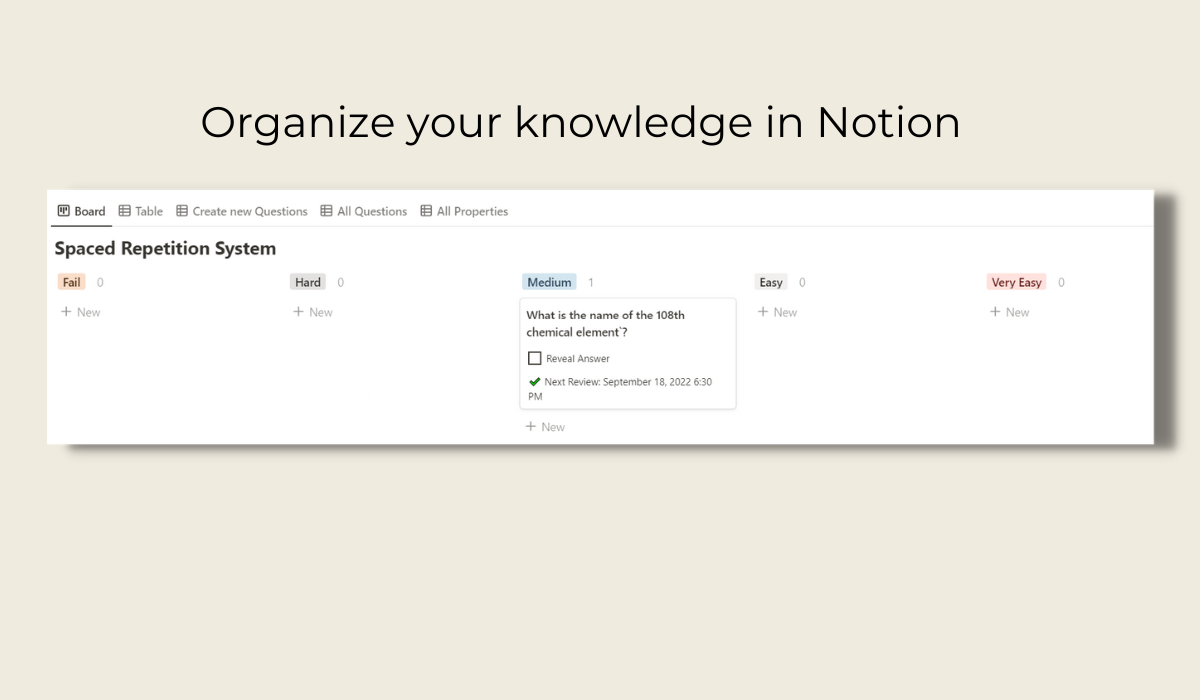Click the Spaced Repetition System title
This screenshot has width=1200, height=700.
[x=165, y=248]
